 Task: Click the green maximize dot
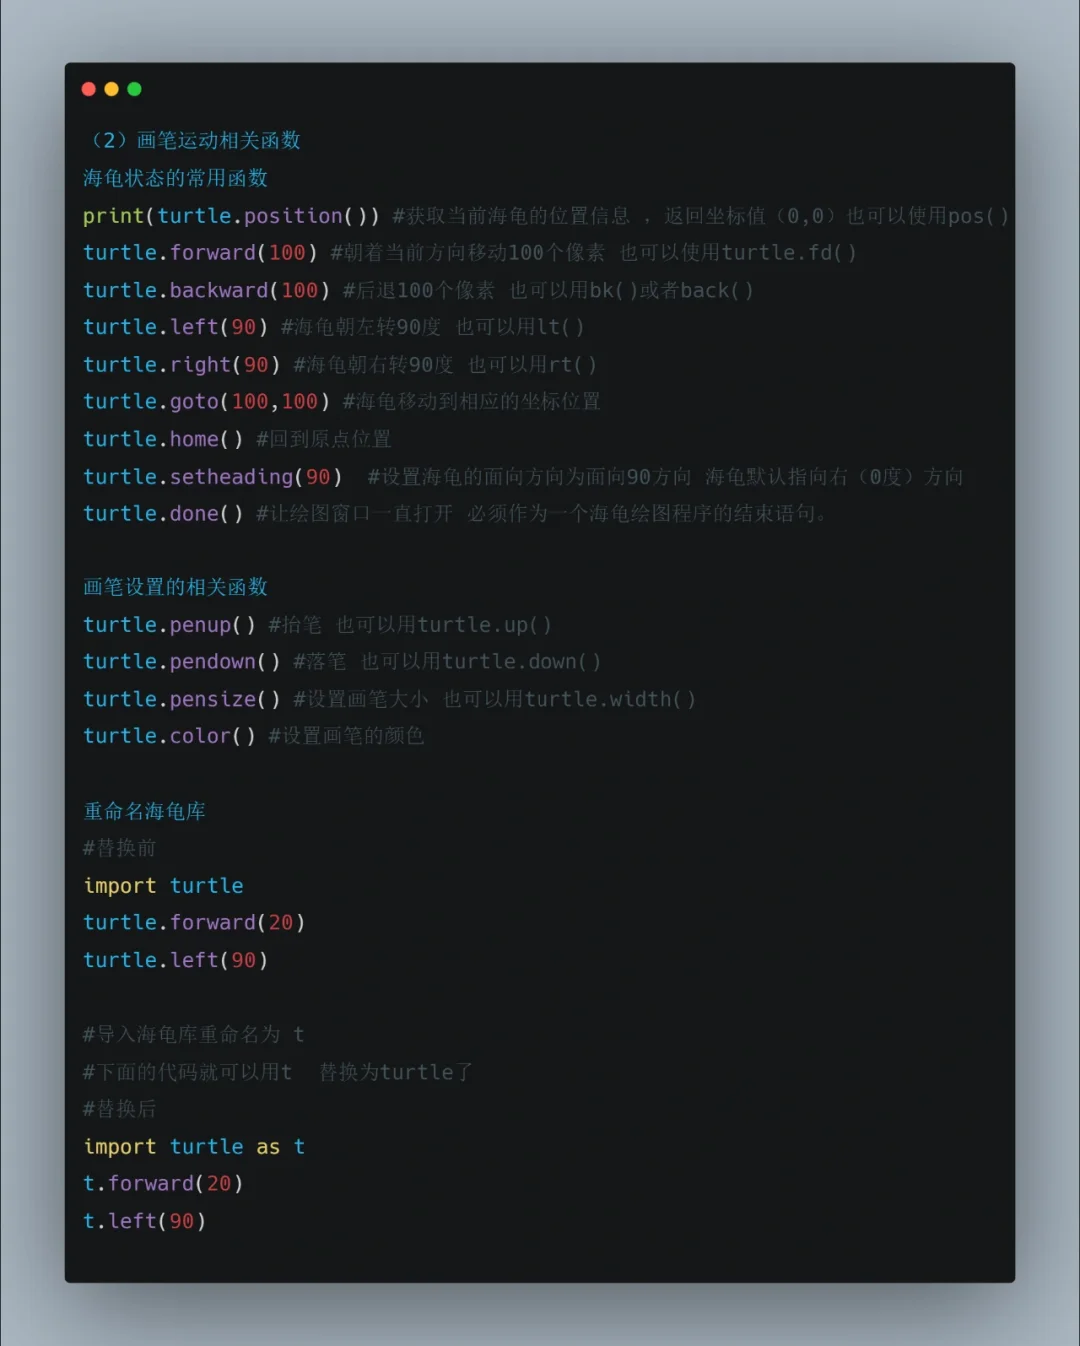pyautogui.click(x=134, y=89)
